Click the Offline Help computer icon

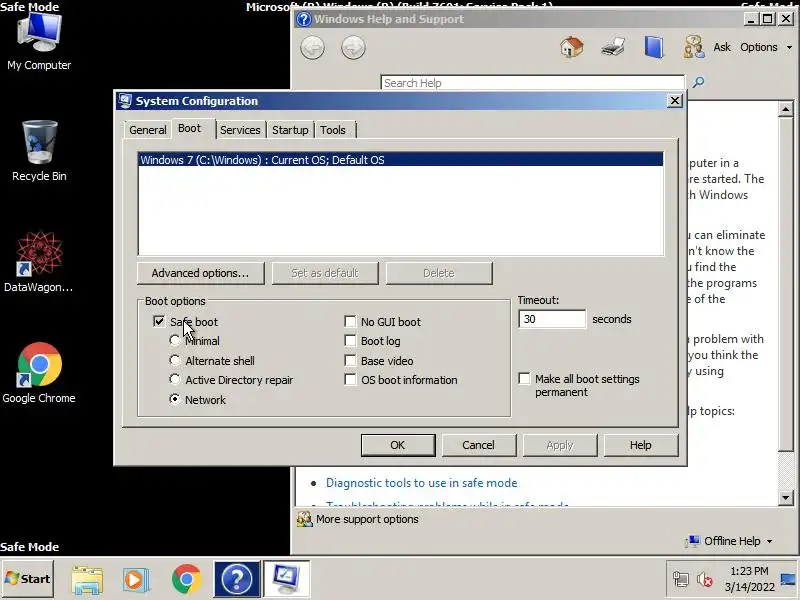tap(693, 541)
